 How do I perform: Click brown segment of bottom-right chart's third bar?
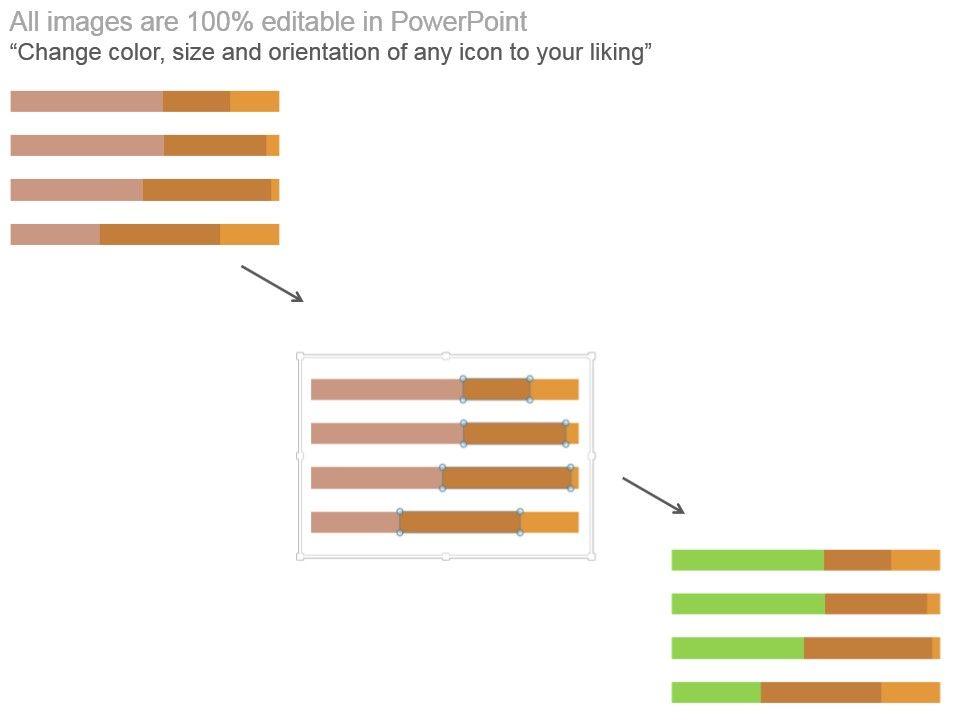tap(867, 648)
